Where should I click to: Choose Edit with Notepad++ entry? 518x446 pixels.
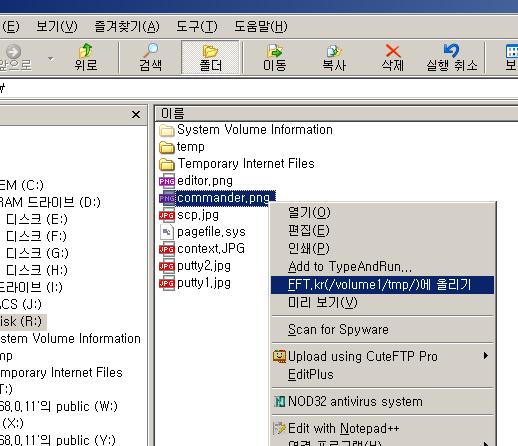(x=382, y=429)
